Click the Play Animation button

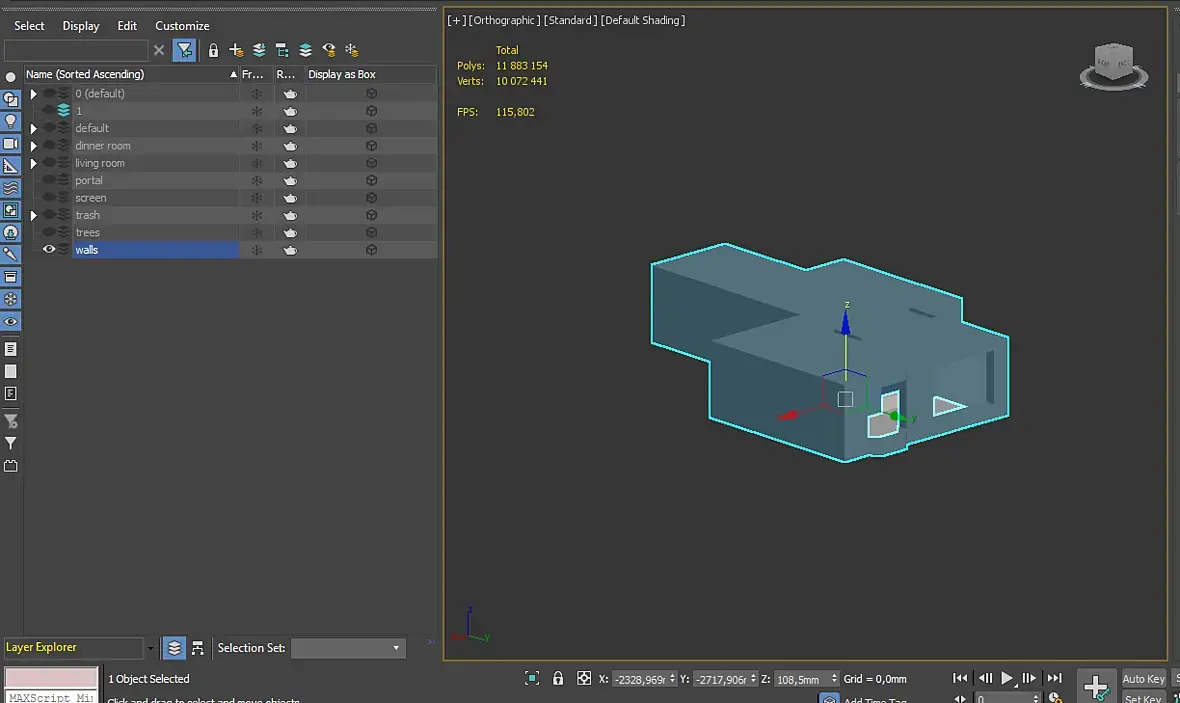pos(1007,678)
